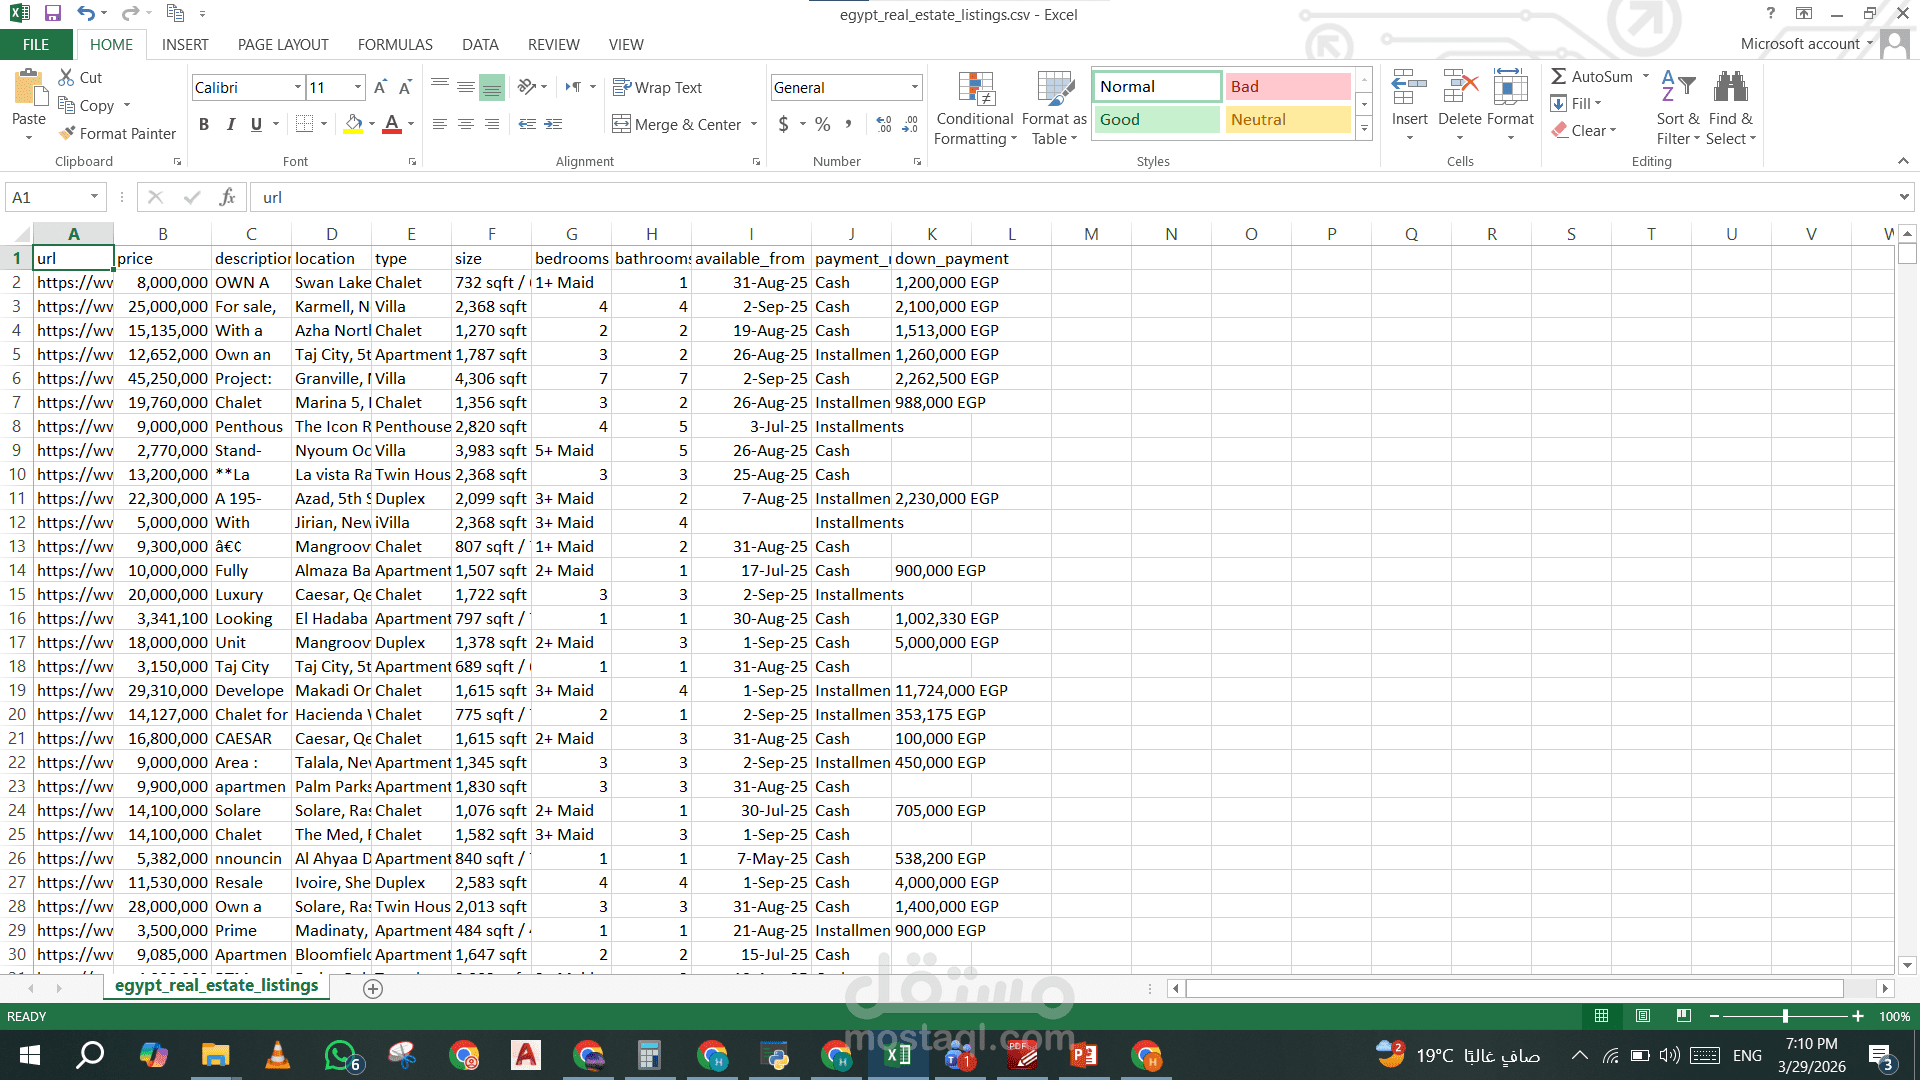Click the Fill button

pos(1576,103)
